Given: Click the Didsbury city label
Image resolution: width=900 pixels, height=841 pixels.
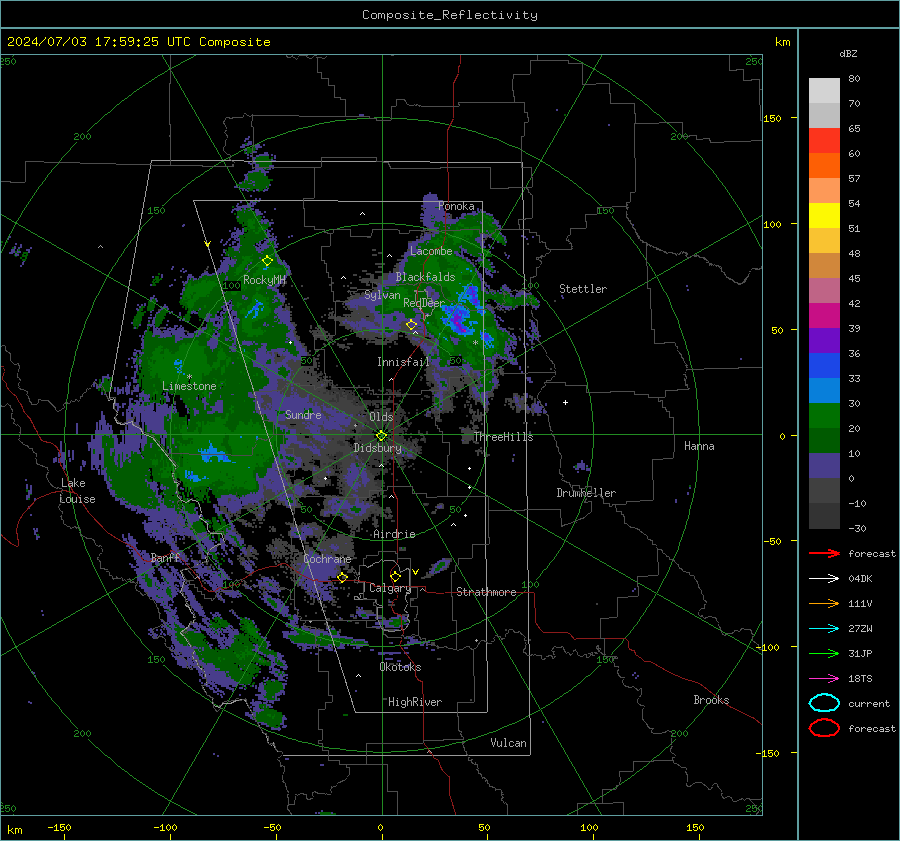Looking at the screenshot, I should (378, 448).
